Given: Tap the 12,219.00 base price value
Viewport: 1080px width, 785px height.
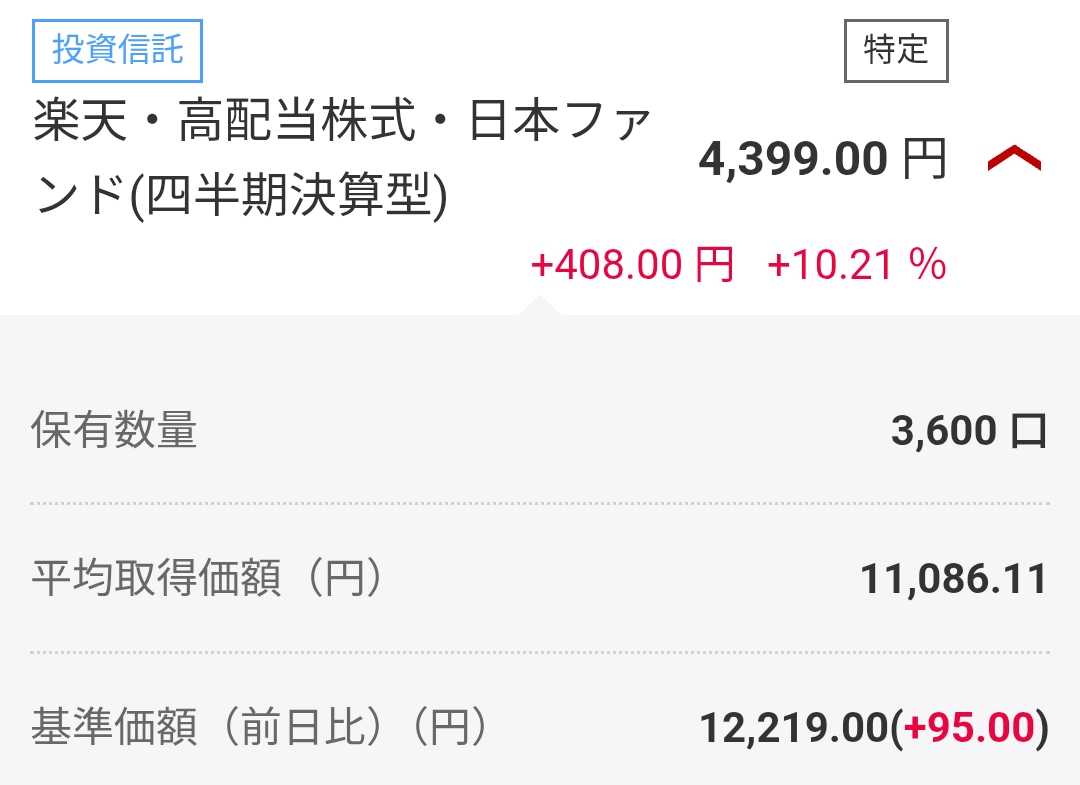Looking at the screenshot, I should point(793,729).
